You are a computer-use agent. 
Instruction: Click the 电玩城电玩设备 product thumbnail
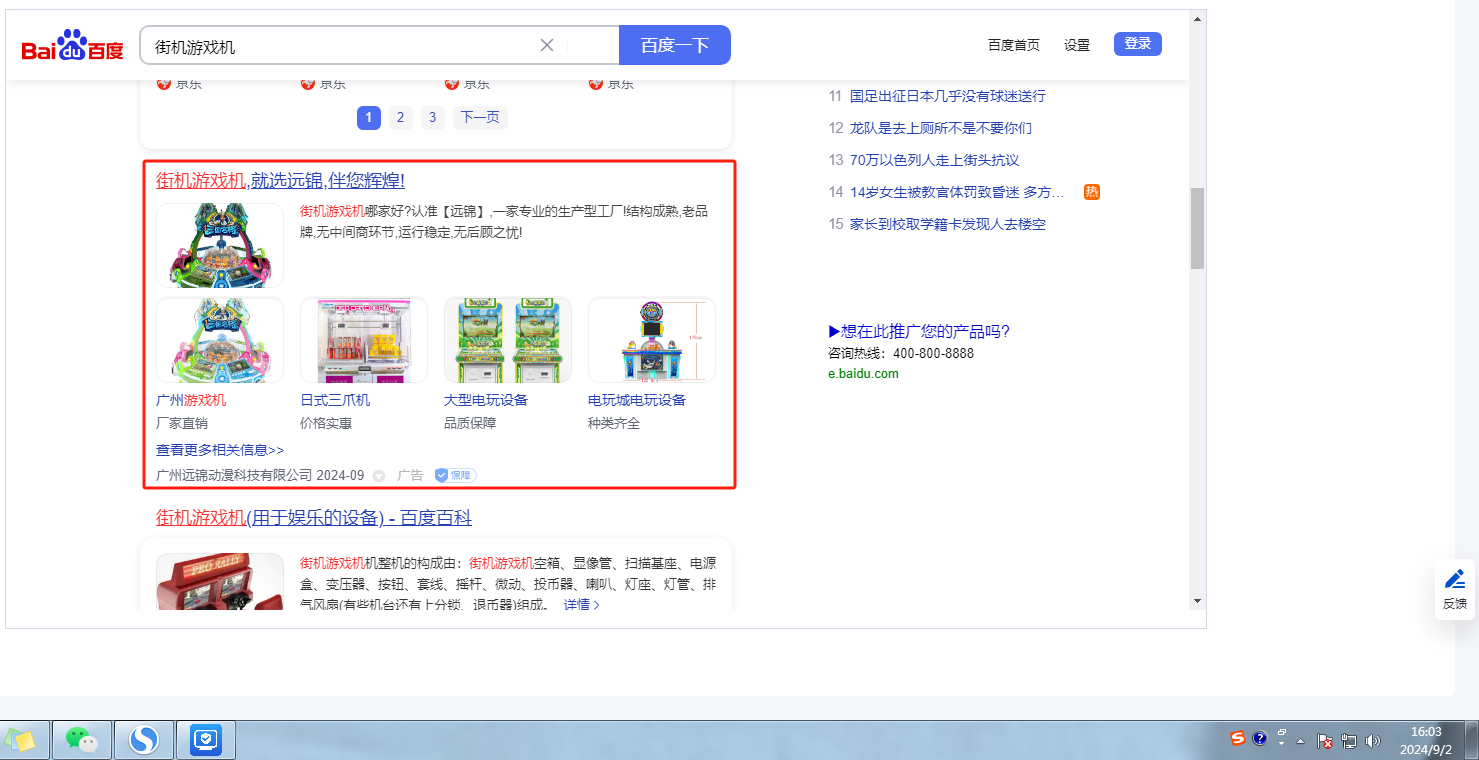coord(652,340)
